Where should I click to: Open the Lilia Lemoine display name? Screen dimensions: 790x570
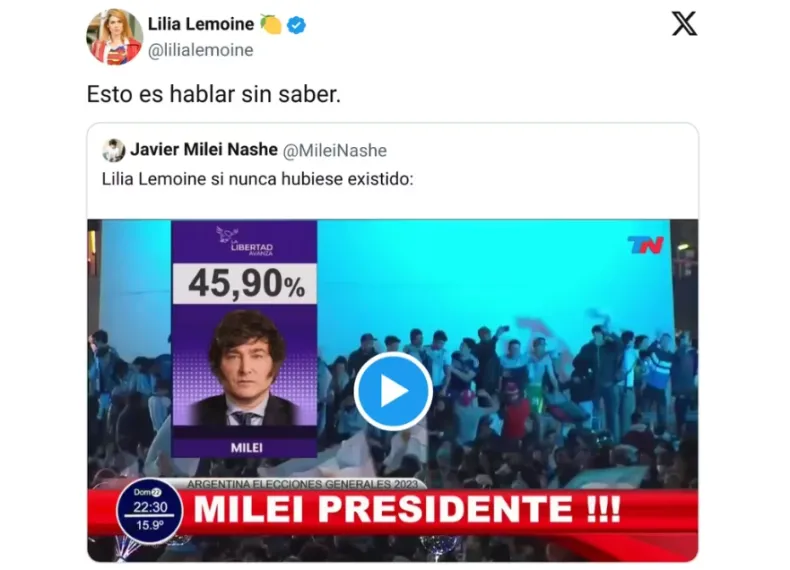pyautogui.click(x=201, y=24)
